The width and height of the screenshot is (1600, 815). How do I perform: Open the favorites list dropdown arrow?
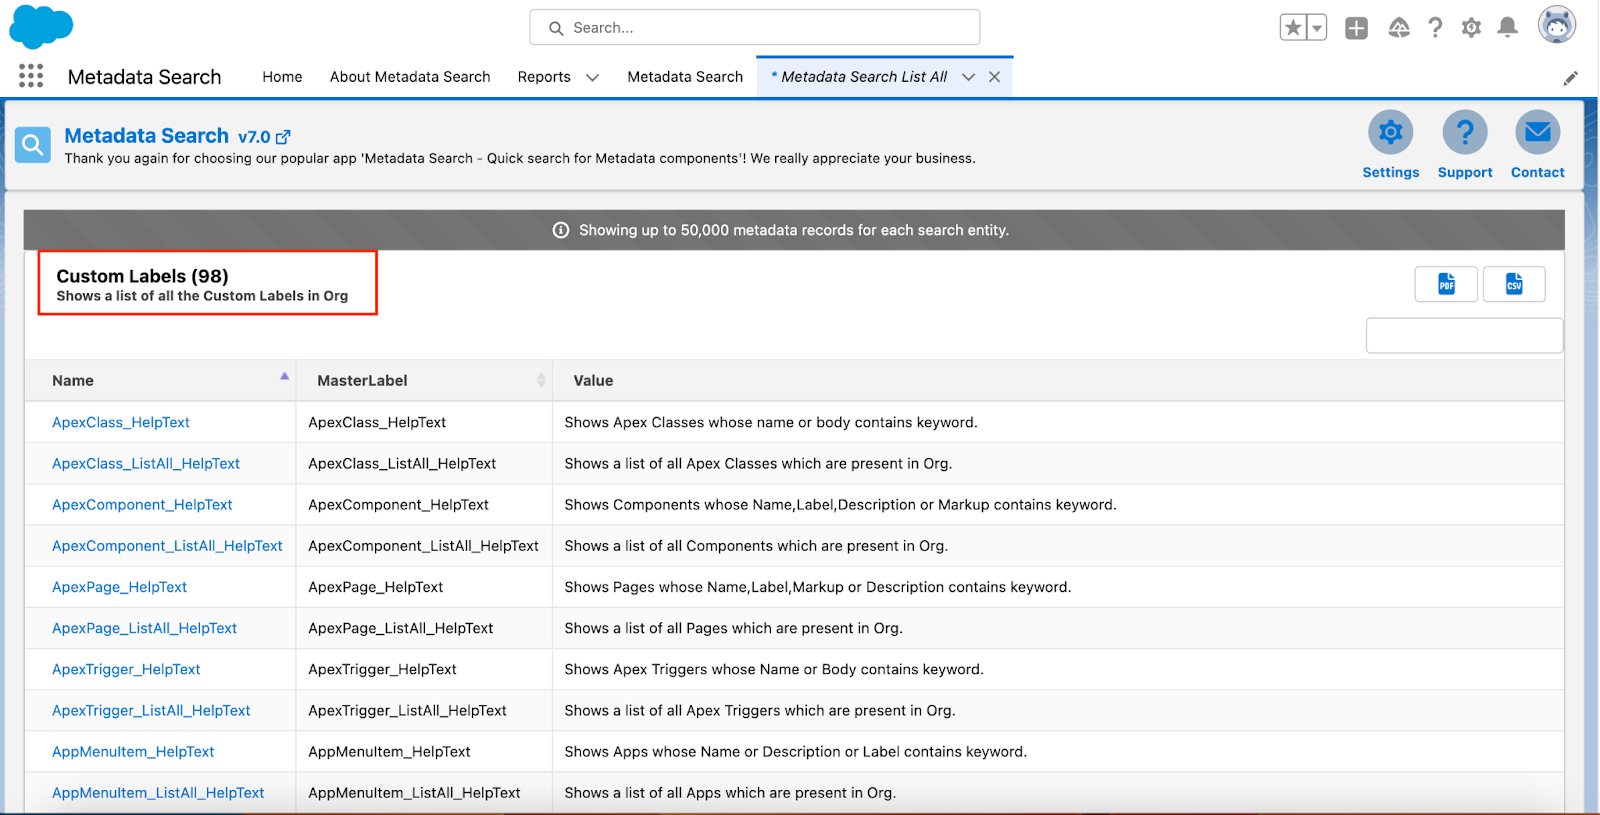[1317, 28]
